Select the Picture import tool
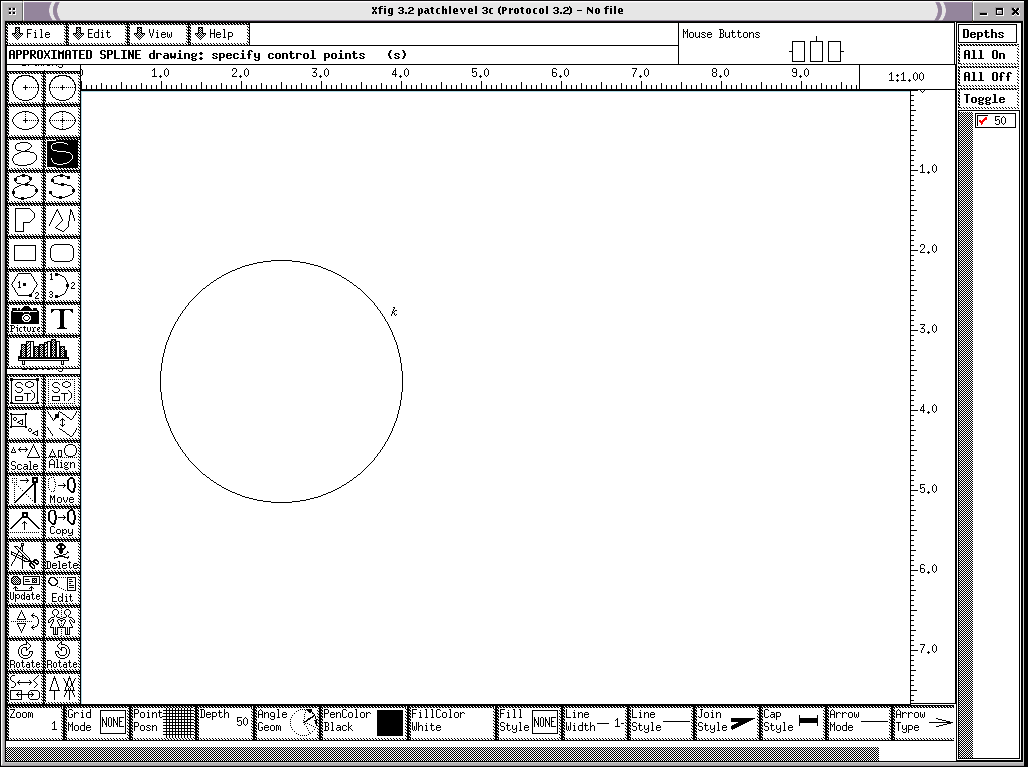The height and width of the screenshot is (767, 1028). [25, 320]
